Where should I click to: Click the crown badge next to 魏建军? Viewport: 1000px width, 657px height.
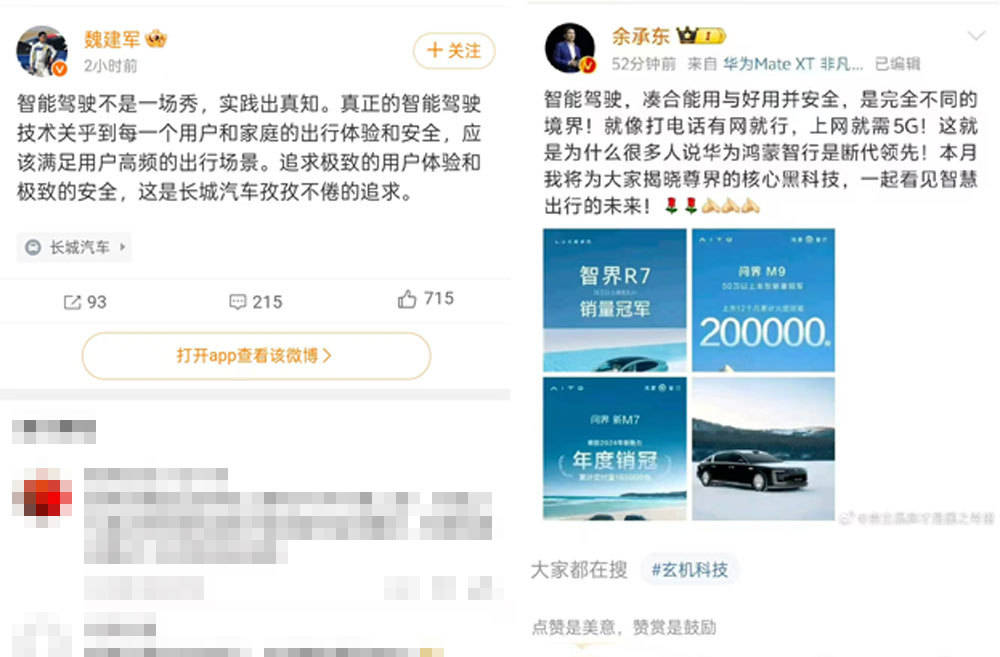coord(156,39)
